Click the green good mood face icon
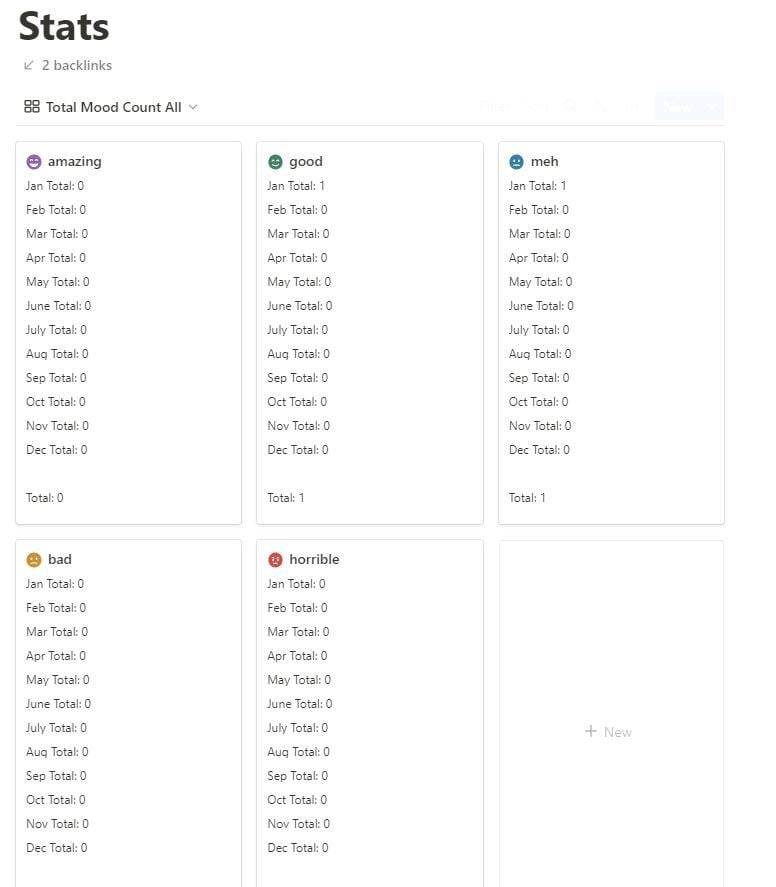776x887 pixels. tap(275, 161)
